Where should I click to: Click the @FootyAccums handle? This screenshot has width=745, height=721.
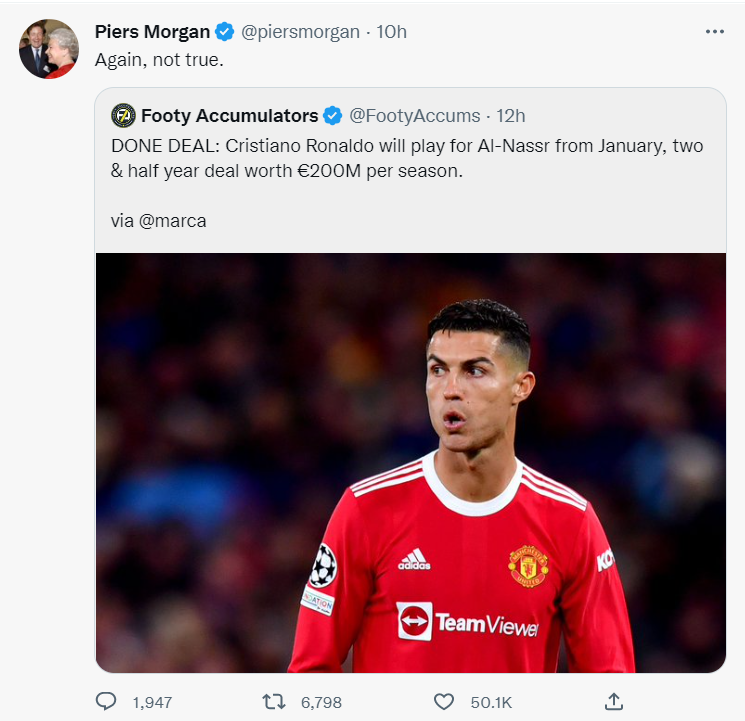[x=415, y=115]
